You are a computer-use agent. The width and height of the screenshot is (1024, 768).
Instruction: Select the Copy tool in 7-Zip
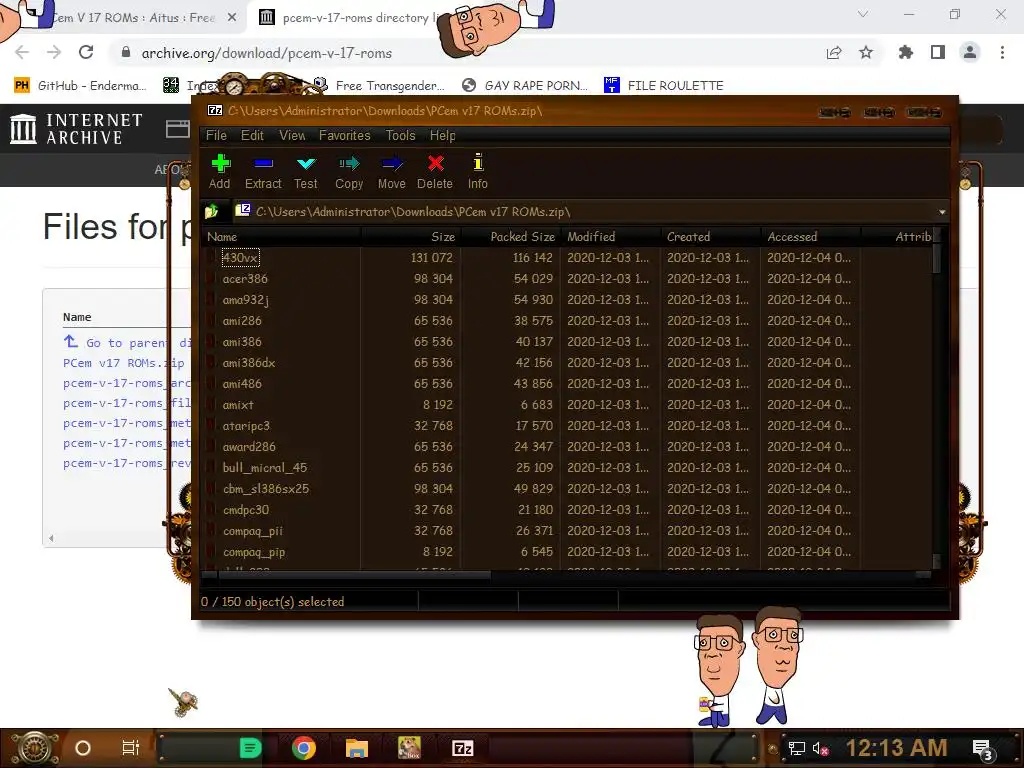[x=349, y=172]
